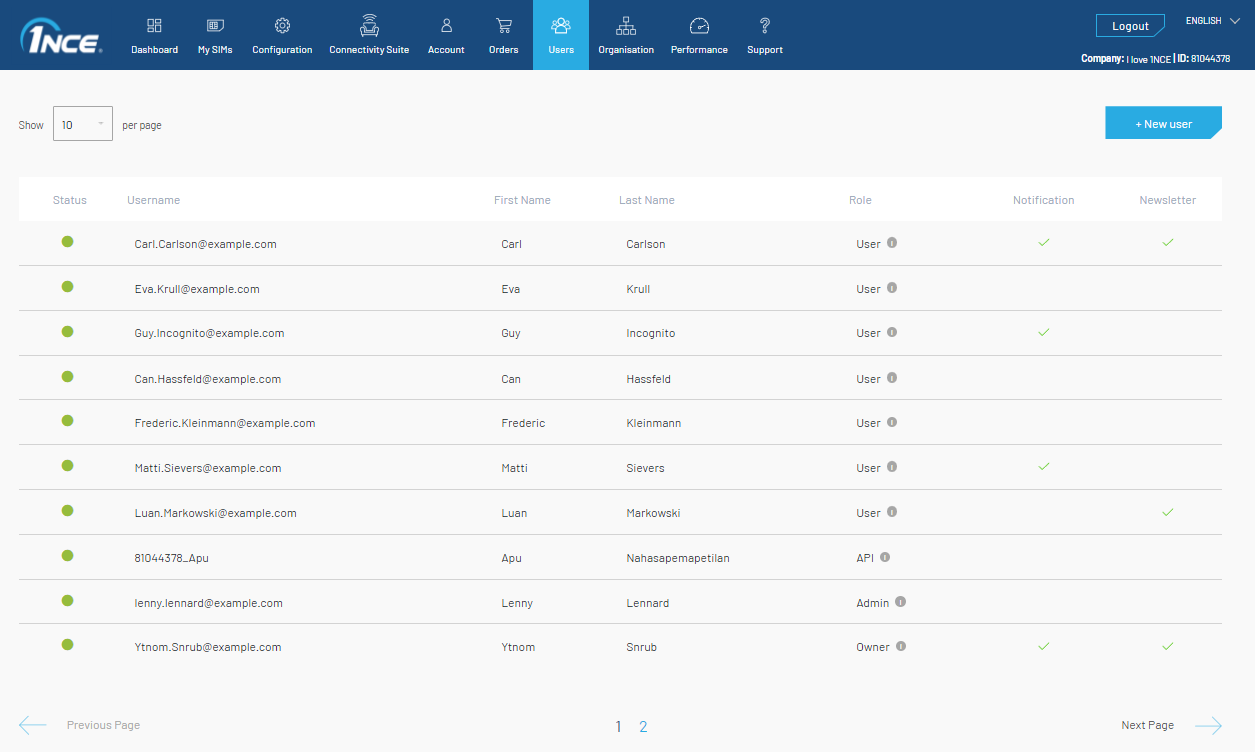
Task: Toggle Newsletter checkmark for Luan Markowski
Action: (1167, 511)
